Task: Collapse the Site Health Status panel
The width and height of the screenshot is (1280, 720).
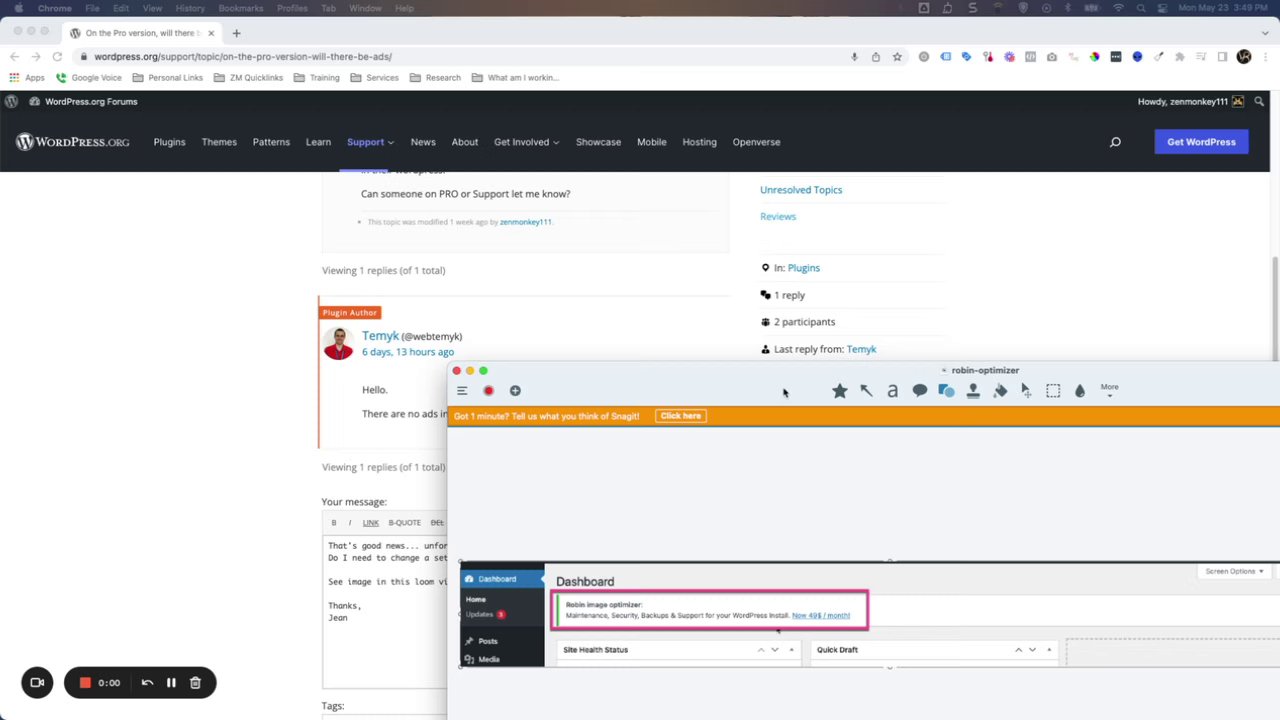Action: [791, 650]
